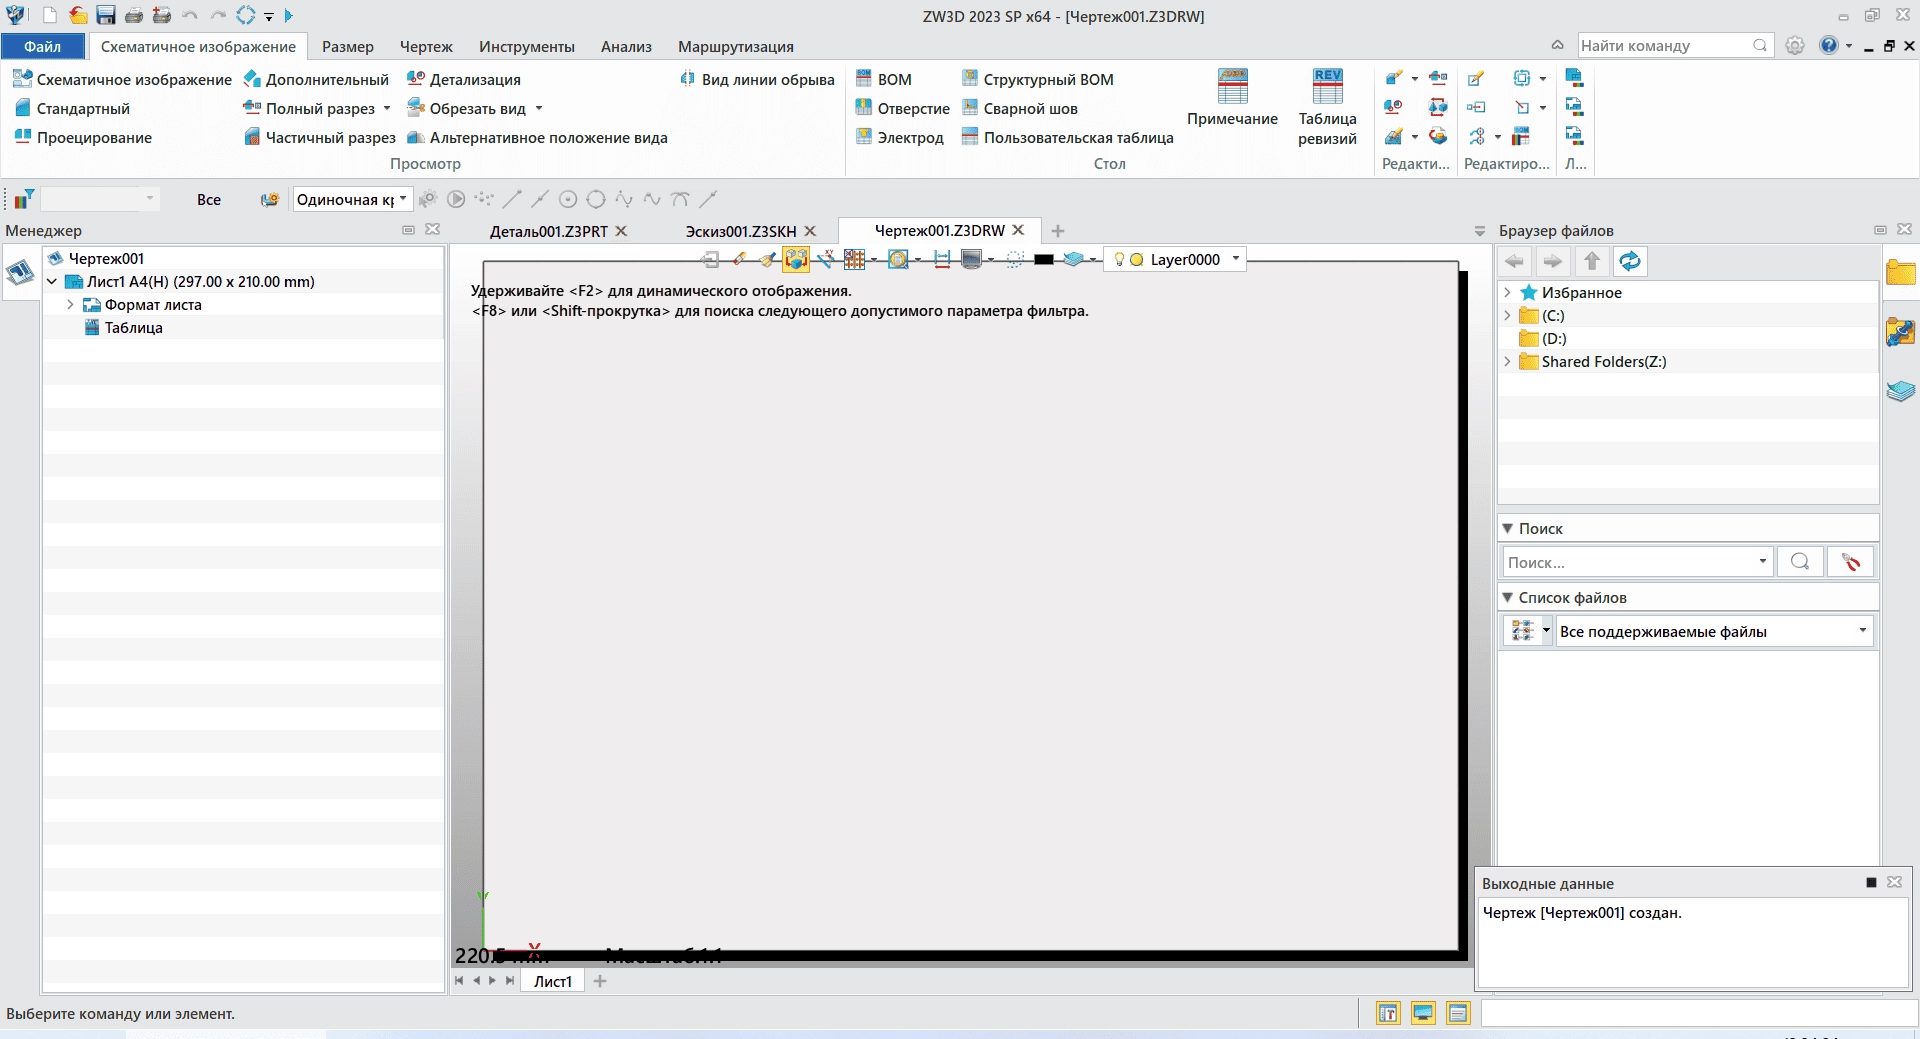
Task: Click the Сварной шов table tool
Action: [x=1020, y=108]
